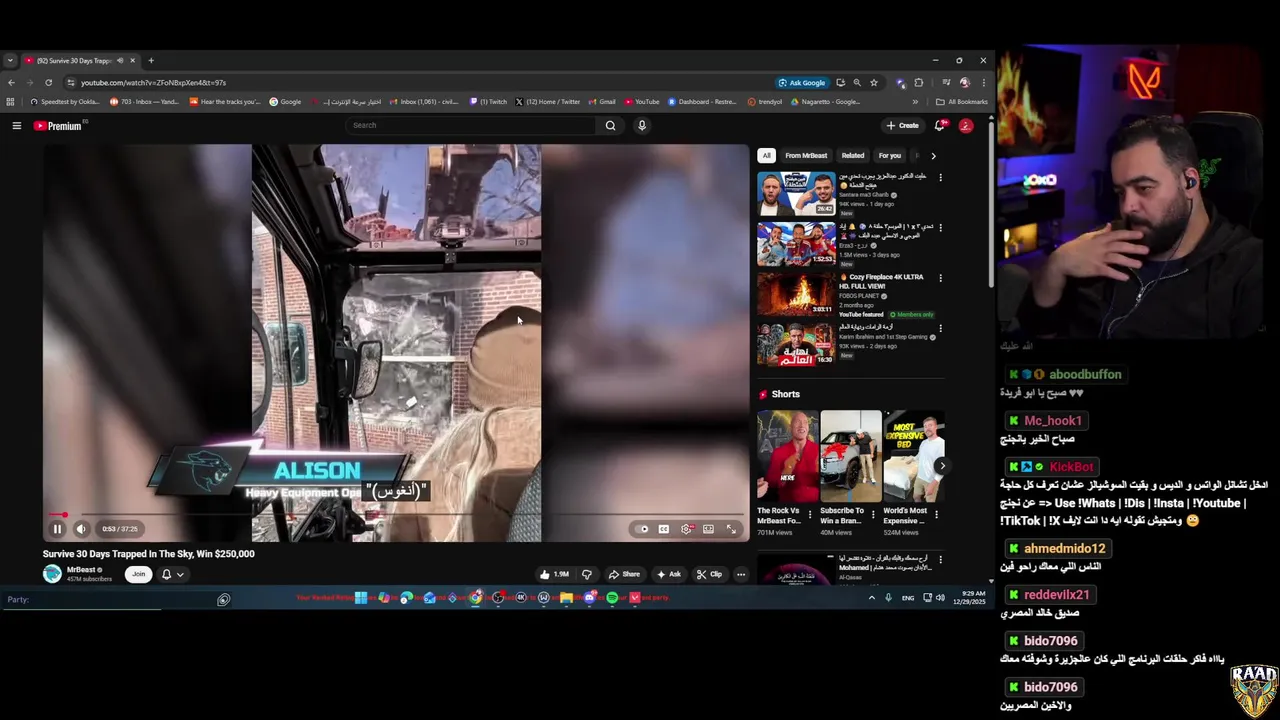Open a new browser tab with plus

tap(151, 61)
